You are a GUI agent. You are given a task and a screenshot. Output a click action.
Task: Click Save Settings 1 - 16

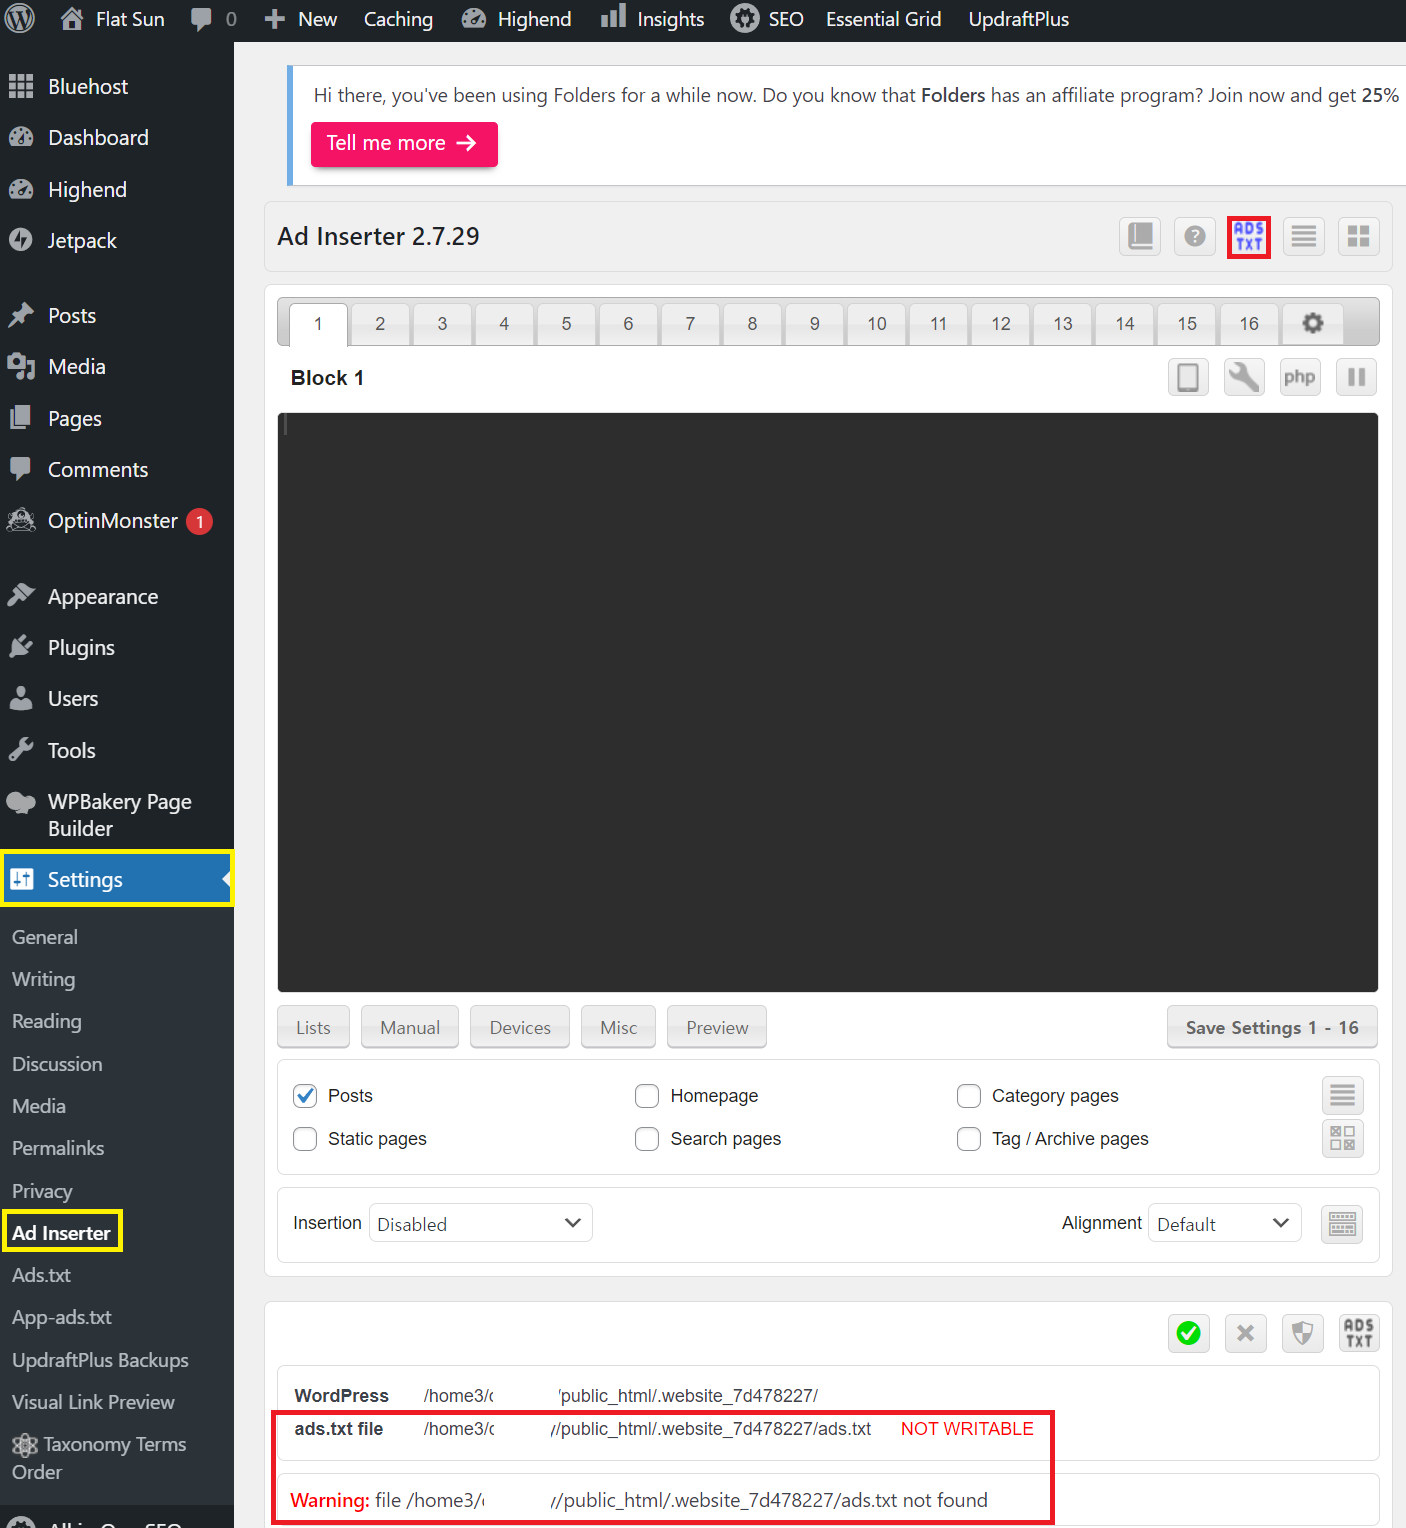pyautogui.click(x=1272, y=1027)
